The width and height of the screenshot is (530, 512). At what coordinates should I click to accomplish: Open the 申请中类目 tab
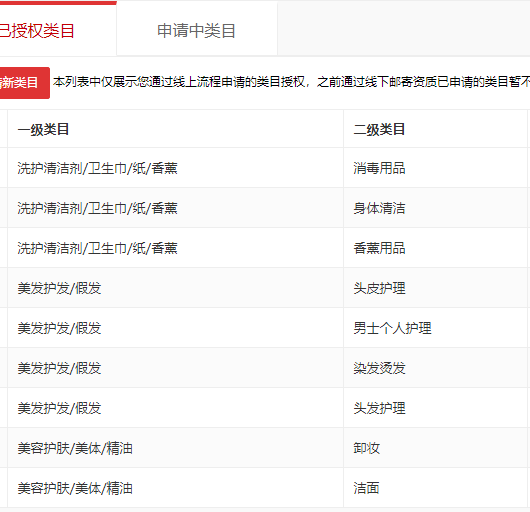pos(197,31)
